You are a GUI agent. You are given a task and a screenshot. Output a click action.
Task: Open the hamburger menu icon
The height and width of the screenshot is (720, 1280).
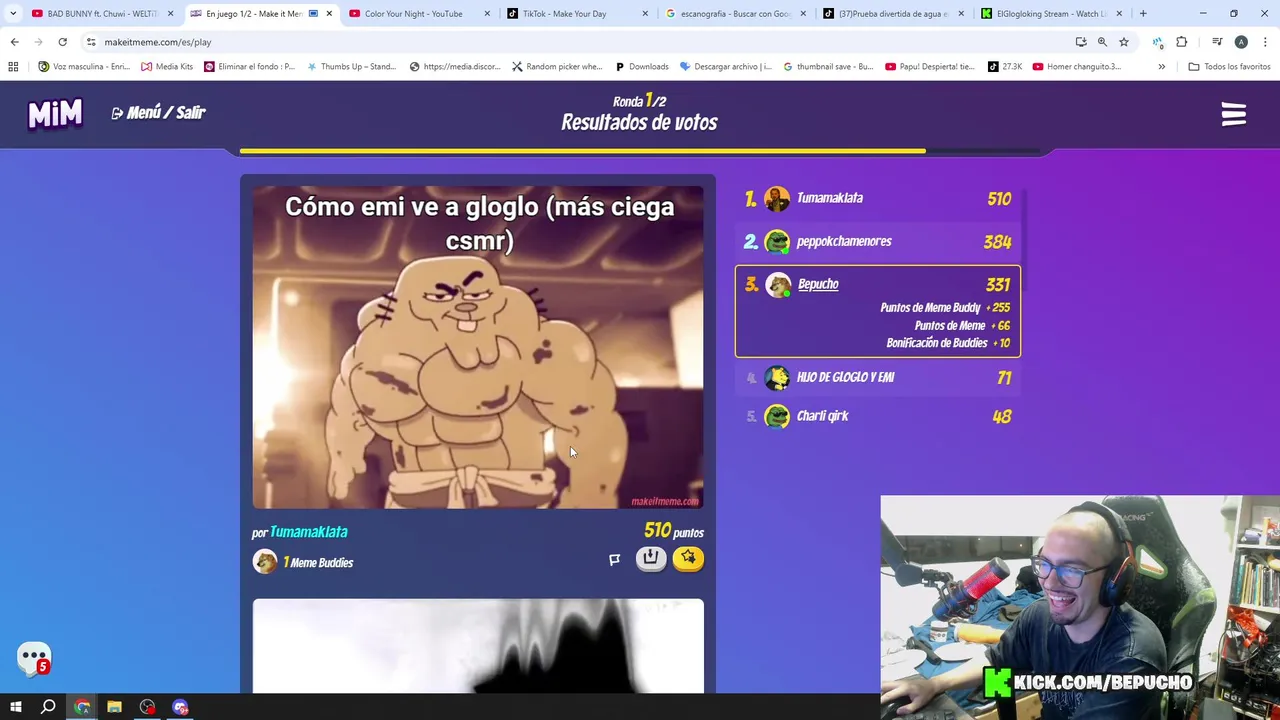[1233, 114]
